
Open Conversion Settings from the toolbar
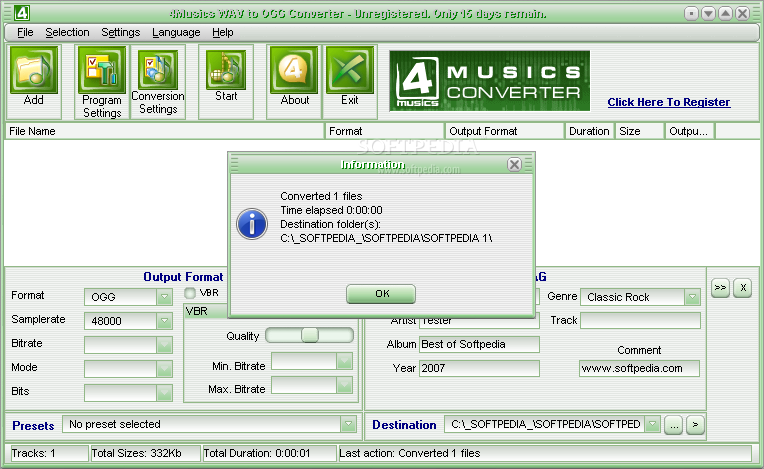(158, 70)
